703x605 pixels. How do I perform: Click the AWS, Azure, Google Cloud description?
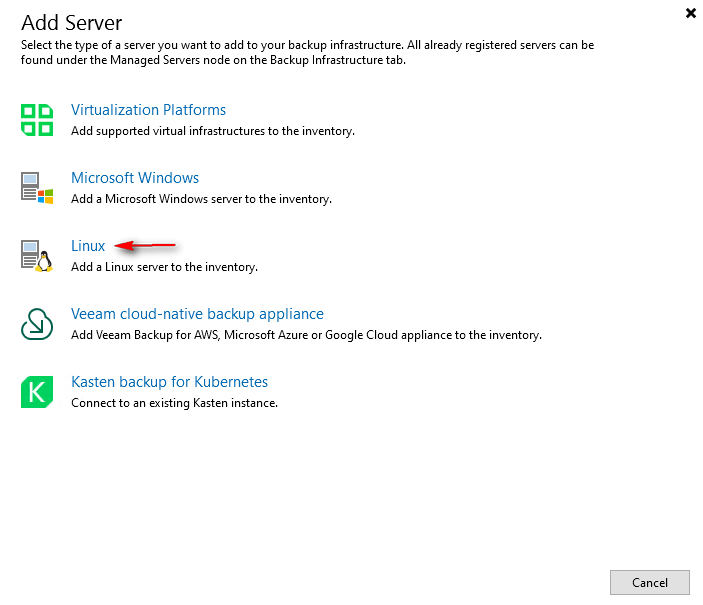tap(306, 335)
